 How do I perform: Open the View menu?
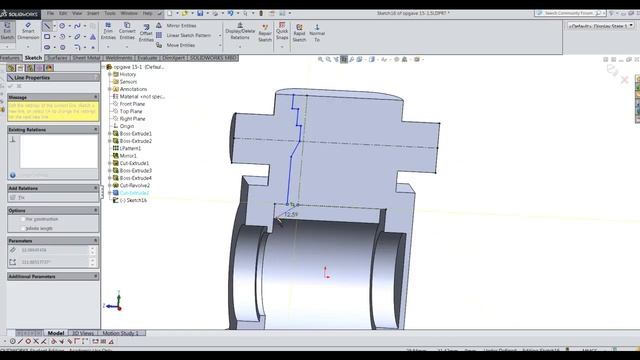tap(77, 13)
